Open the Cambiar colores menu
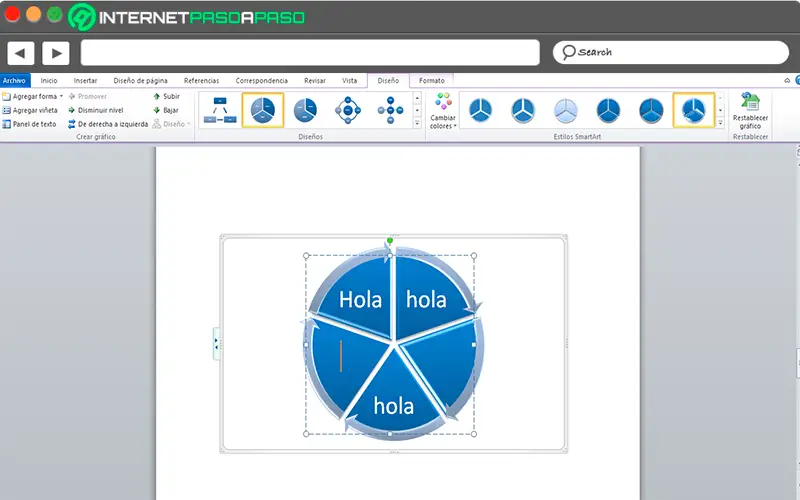The height and width of the screenshot is (500, 800). [443, 111]
